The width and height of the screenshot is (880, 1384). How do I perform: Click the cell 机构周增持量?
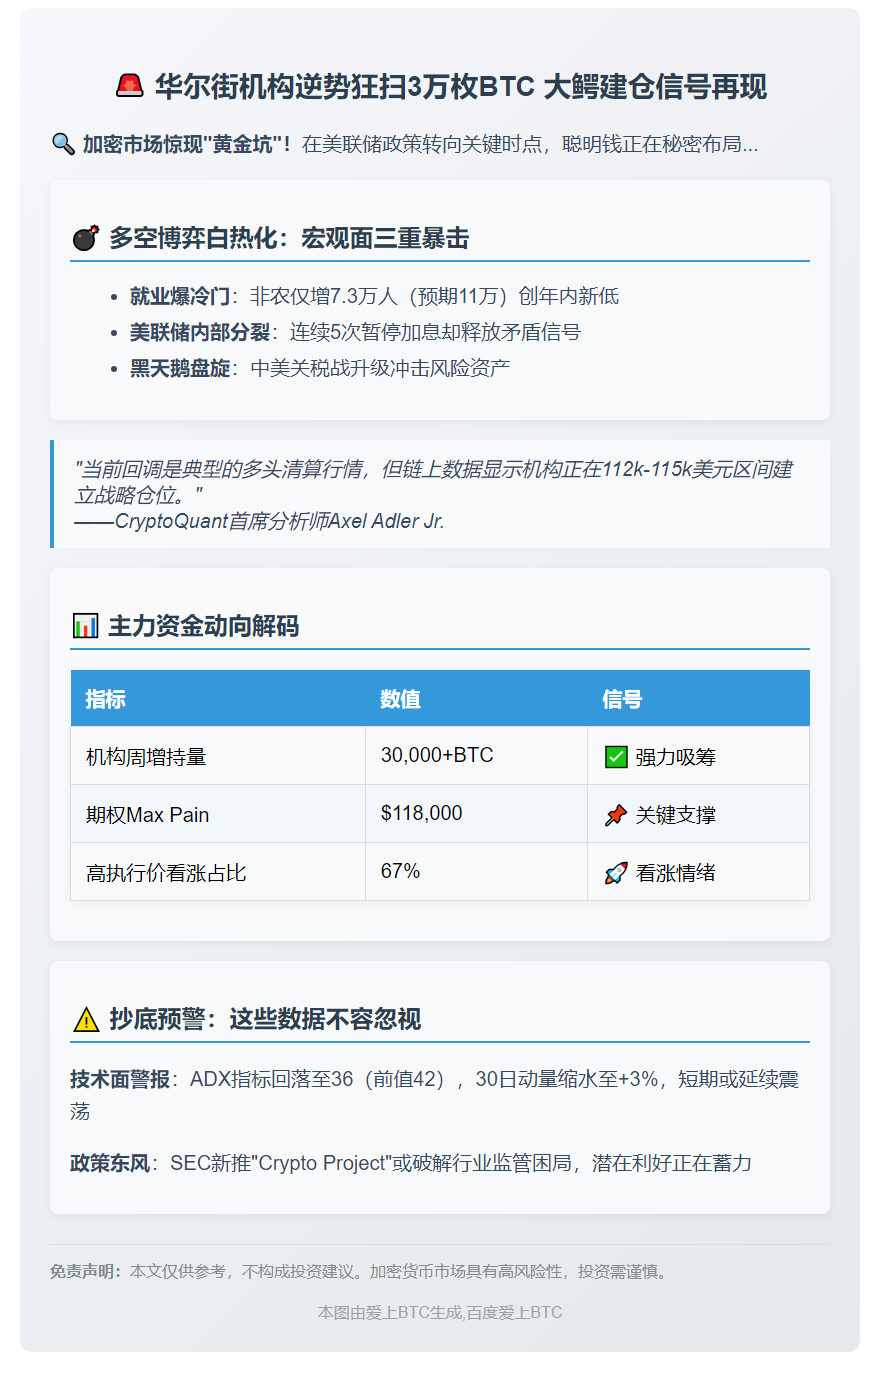[218, 756]
